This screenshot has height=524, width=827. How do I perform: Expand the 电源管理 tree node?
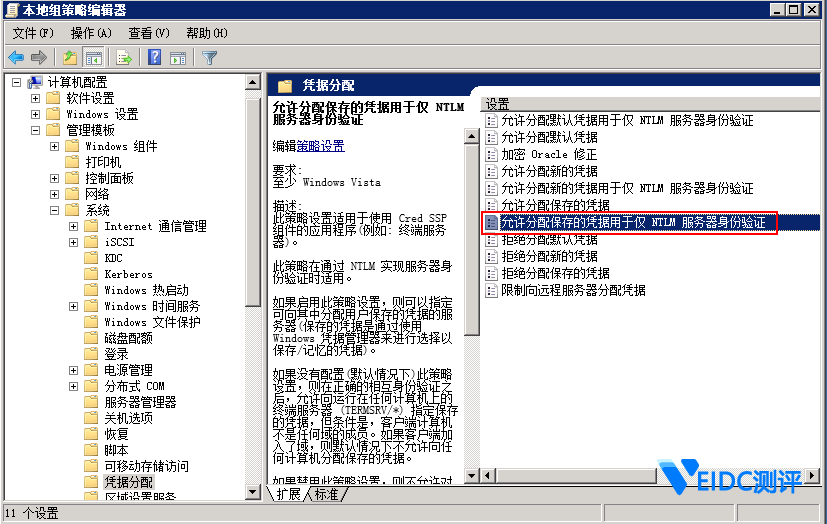coord(73,370)
